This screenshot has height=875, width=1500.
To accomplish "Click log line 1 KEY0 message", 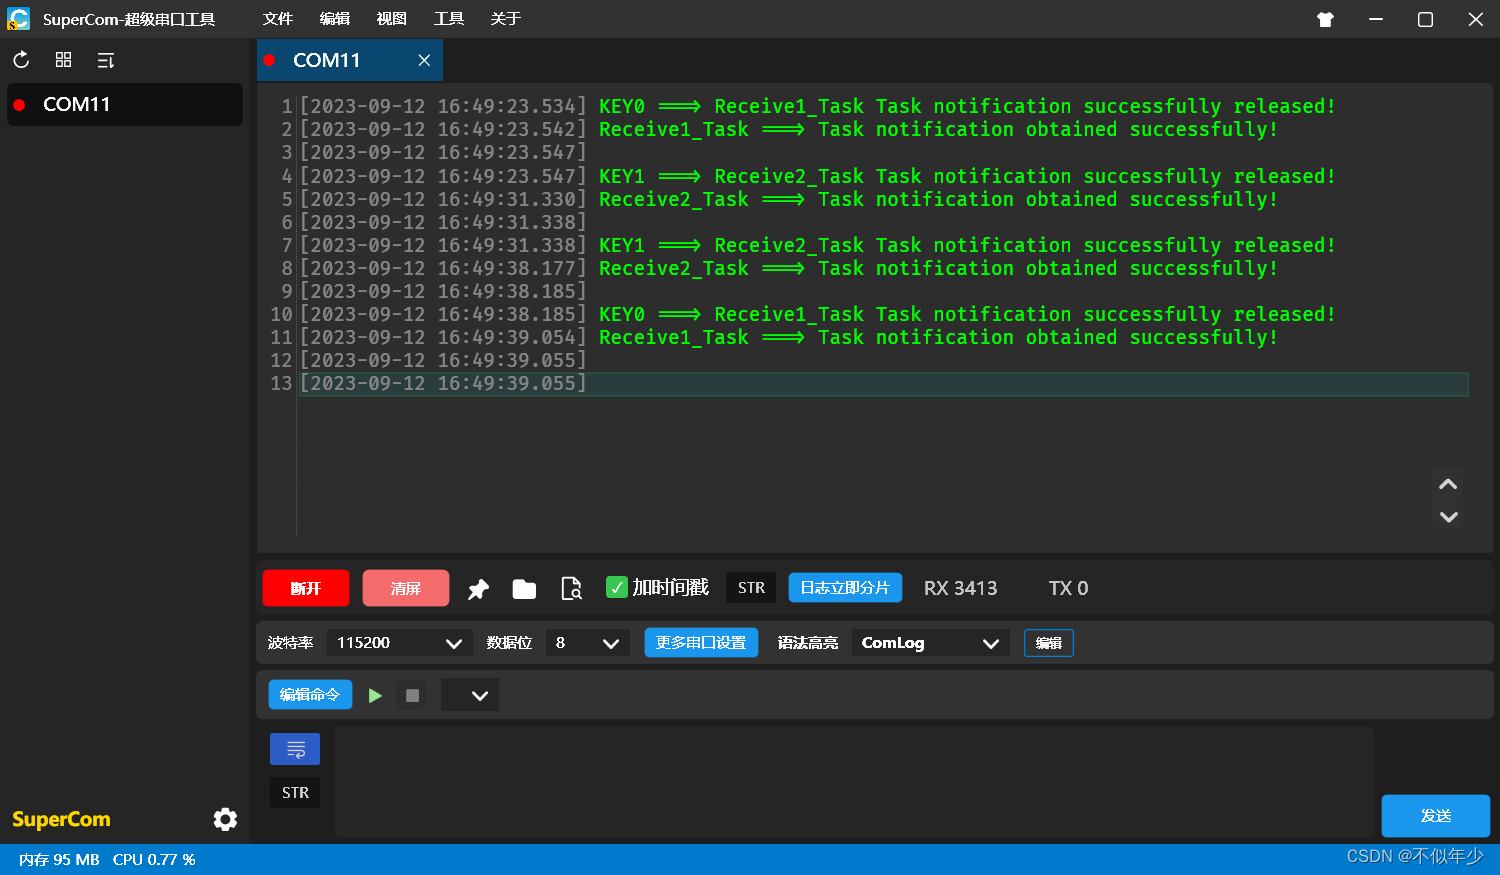I will tap(967, 106).
